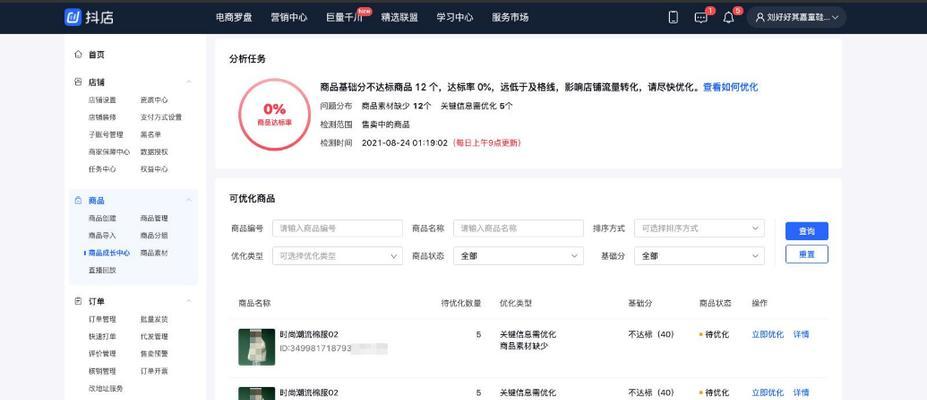Open 权益中心 in the sidebar
Screen dimensions: 927x400
[x=154, y=169]
